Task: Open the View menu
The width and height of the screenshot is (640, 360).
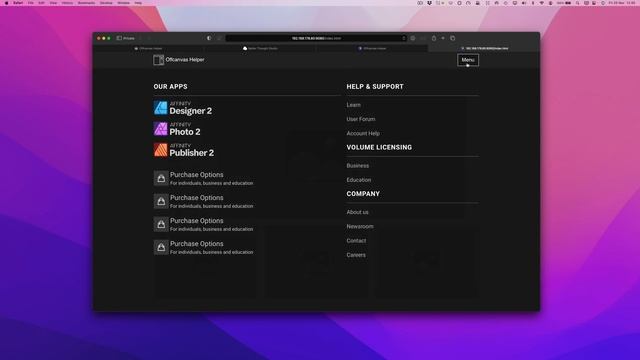Action: tap(53, 3)
